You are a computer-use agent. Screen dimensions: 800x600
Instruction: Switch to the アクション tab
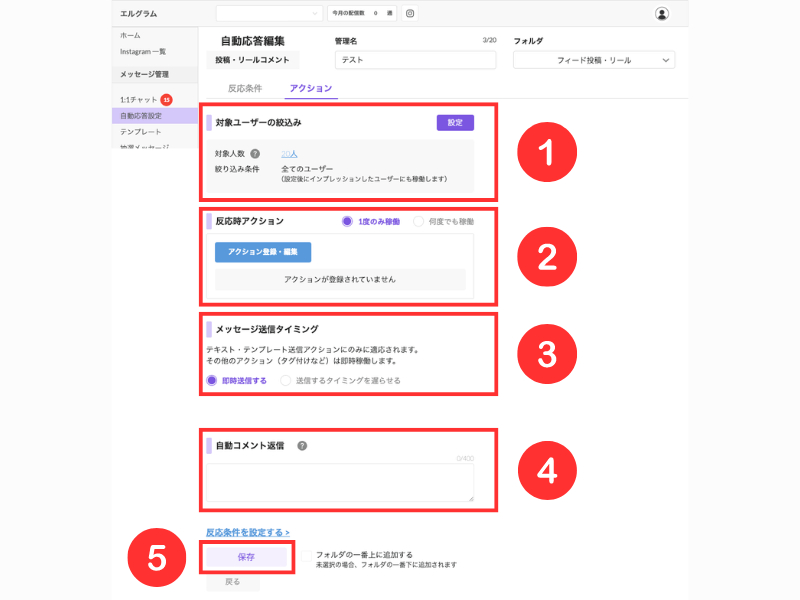[x=311, y=88]
